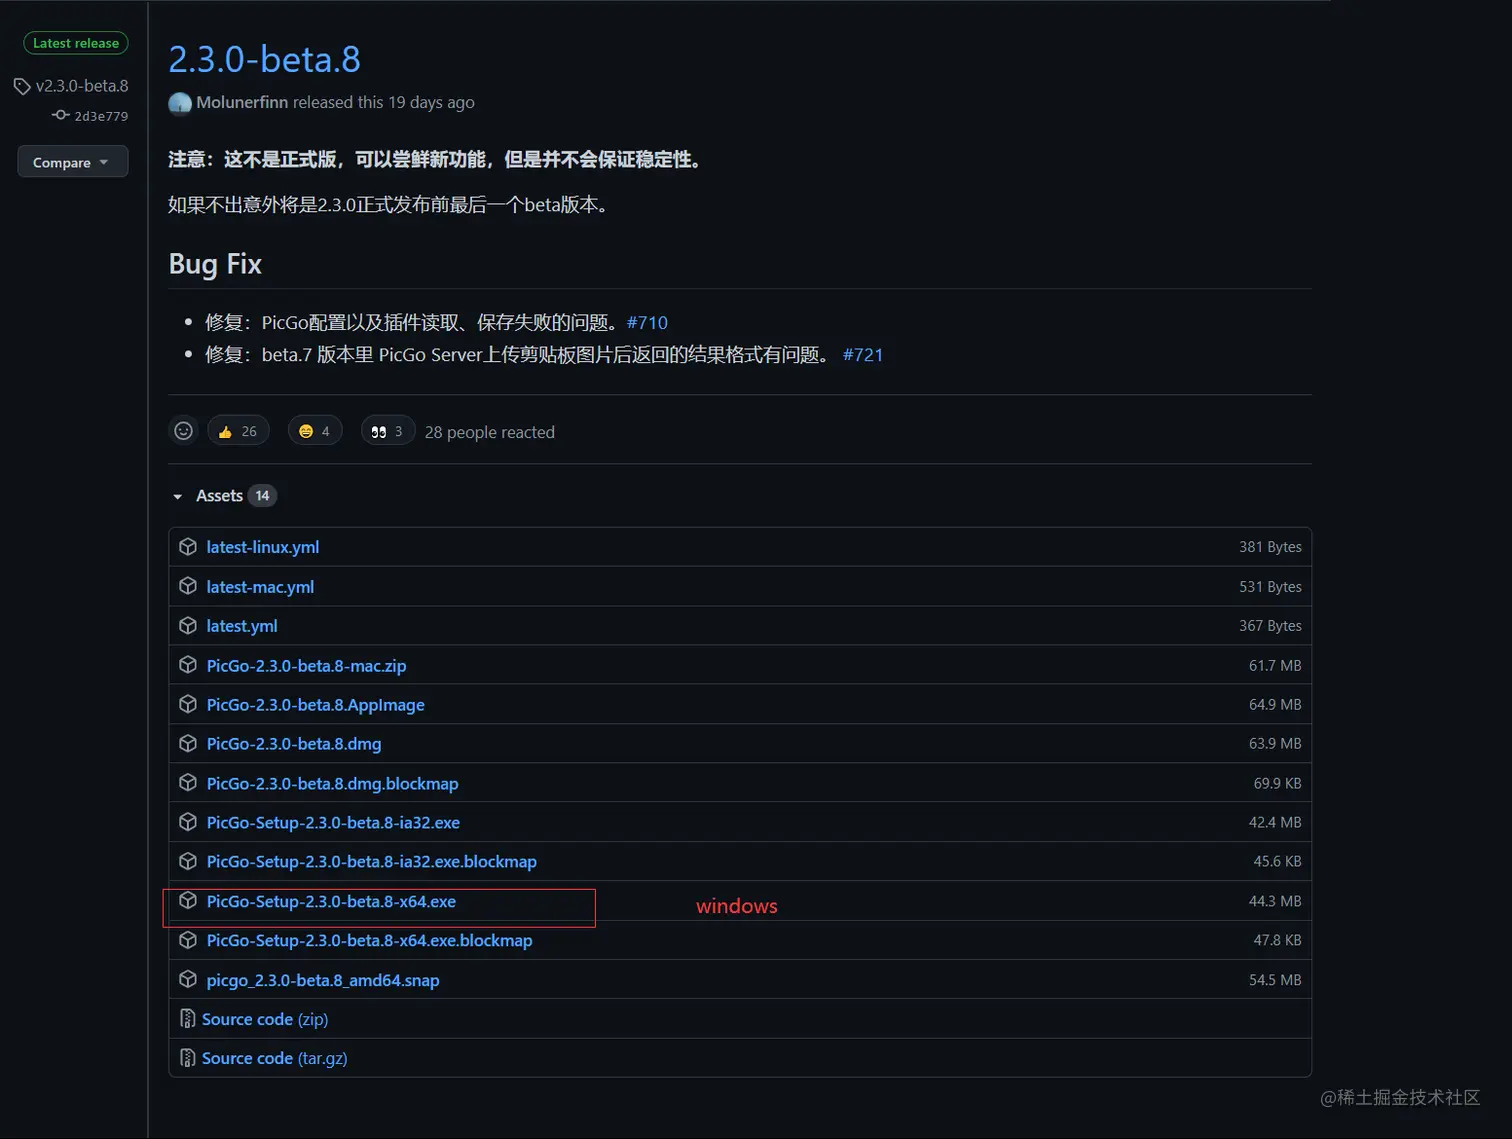
Task: Open the Molunerfinn profile link
Action: coord(242,102)
